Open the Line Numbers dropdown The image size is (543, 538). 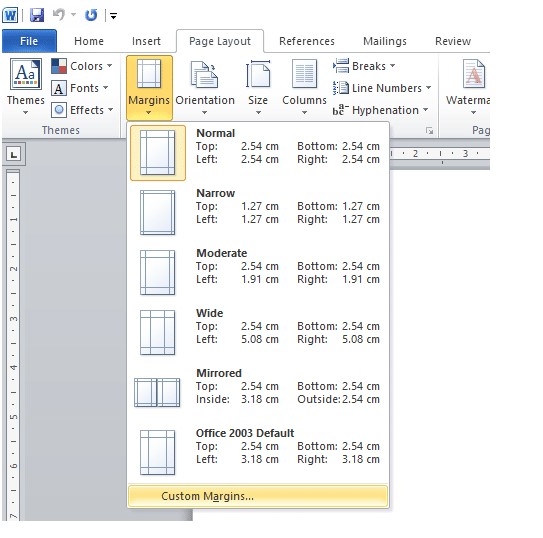click(382, 88)
